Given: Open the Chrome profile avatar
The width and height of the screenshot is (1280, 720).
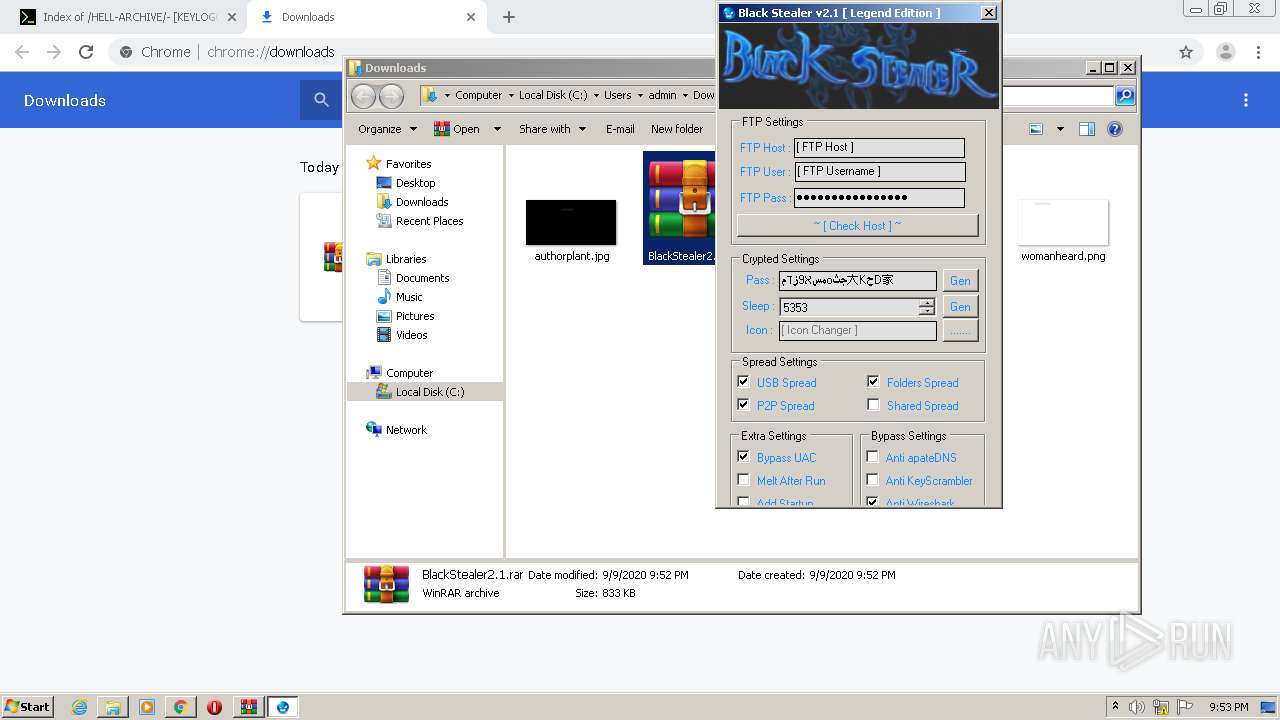Looking at the screenshot, I should click(x=1225, y=52).
